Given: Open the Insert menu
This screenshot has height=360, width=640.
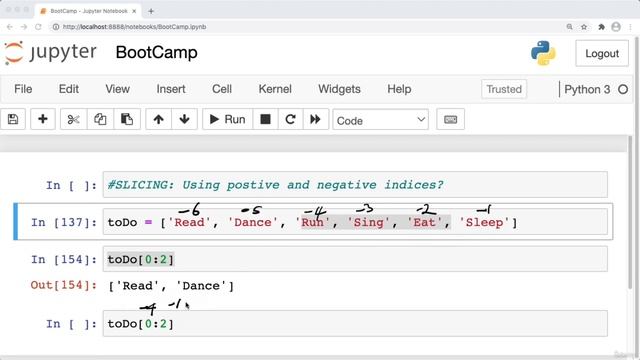Looking at the screenshot, I should coord(171,89).
